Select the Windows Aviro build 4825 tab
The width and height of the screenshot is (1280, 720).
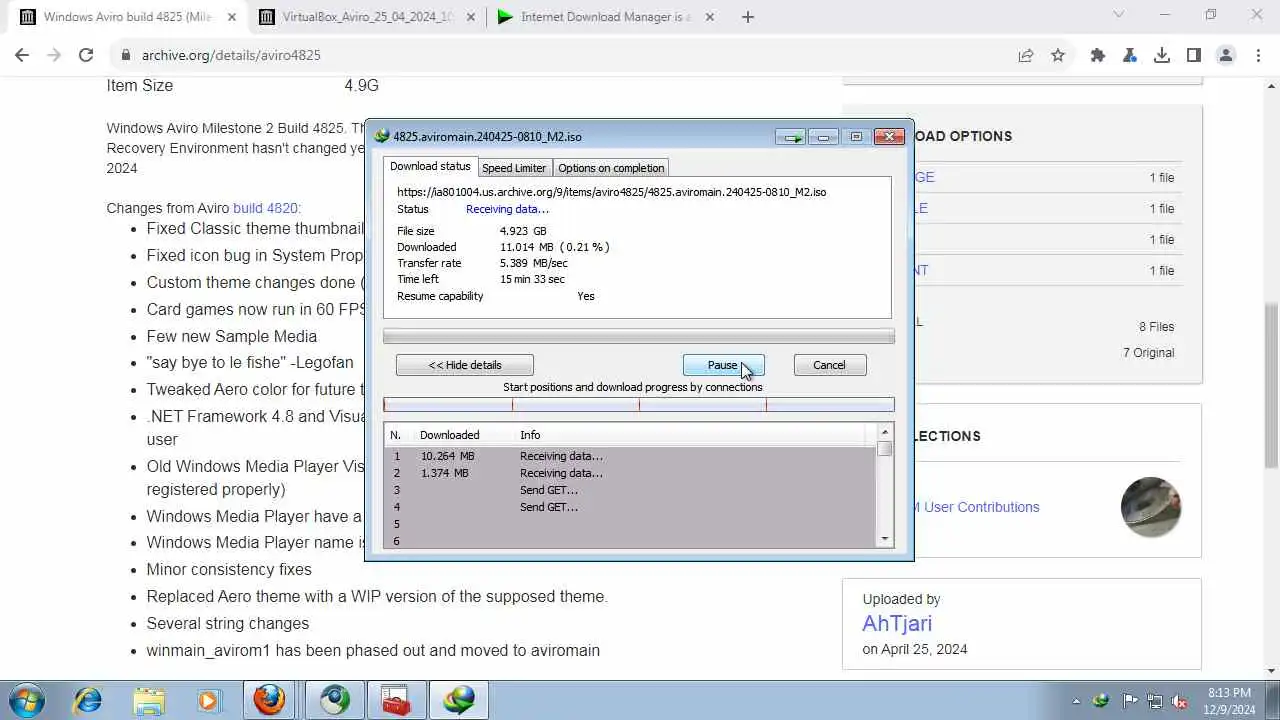[x=127, y=17]
